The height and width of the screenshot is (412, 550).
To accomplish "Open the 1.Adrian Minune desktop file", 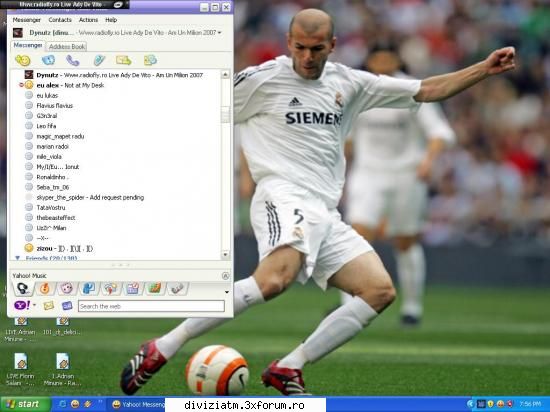I will tap(62, 369).
